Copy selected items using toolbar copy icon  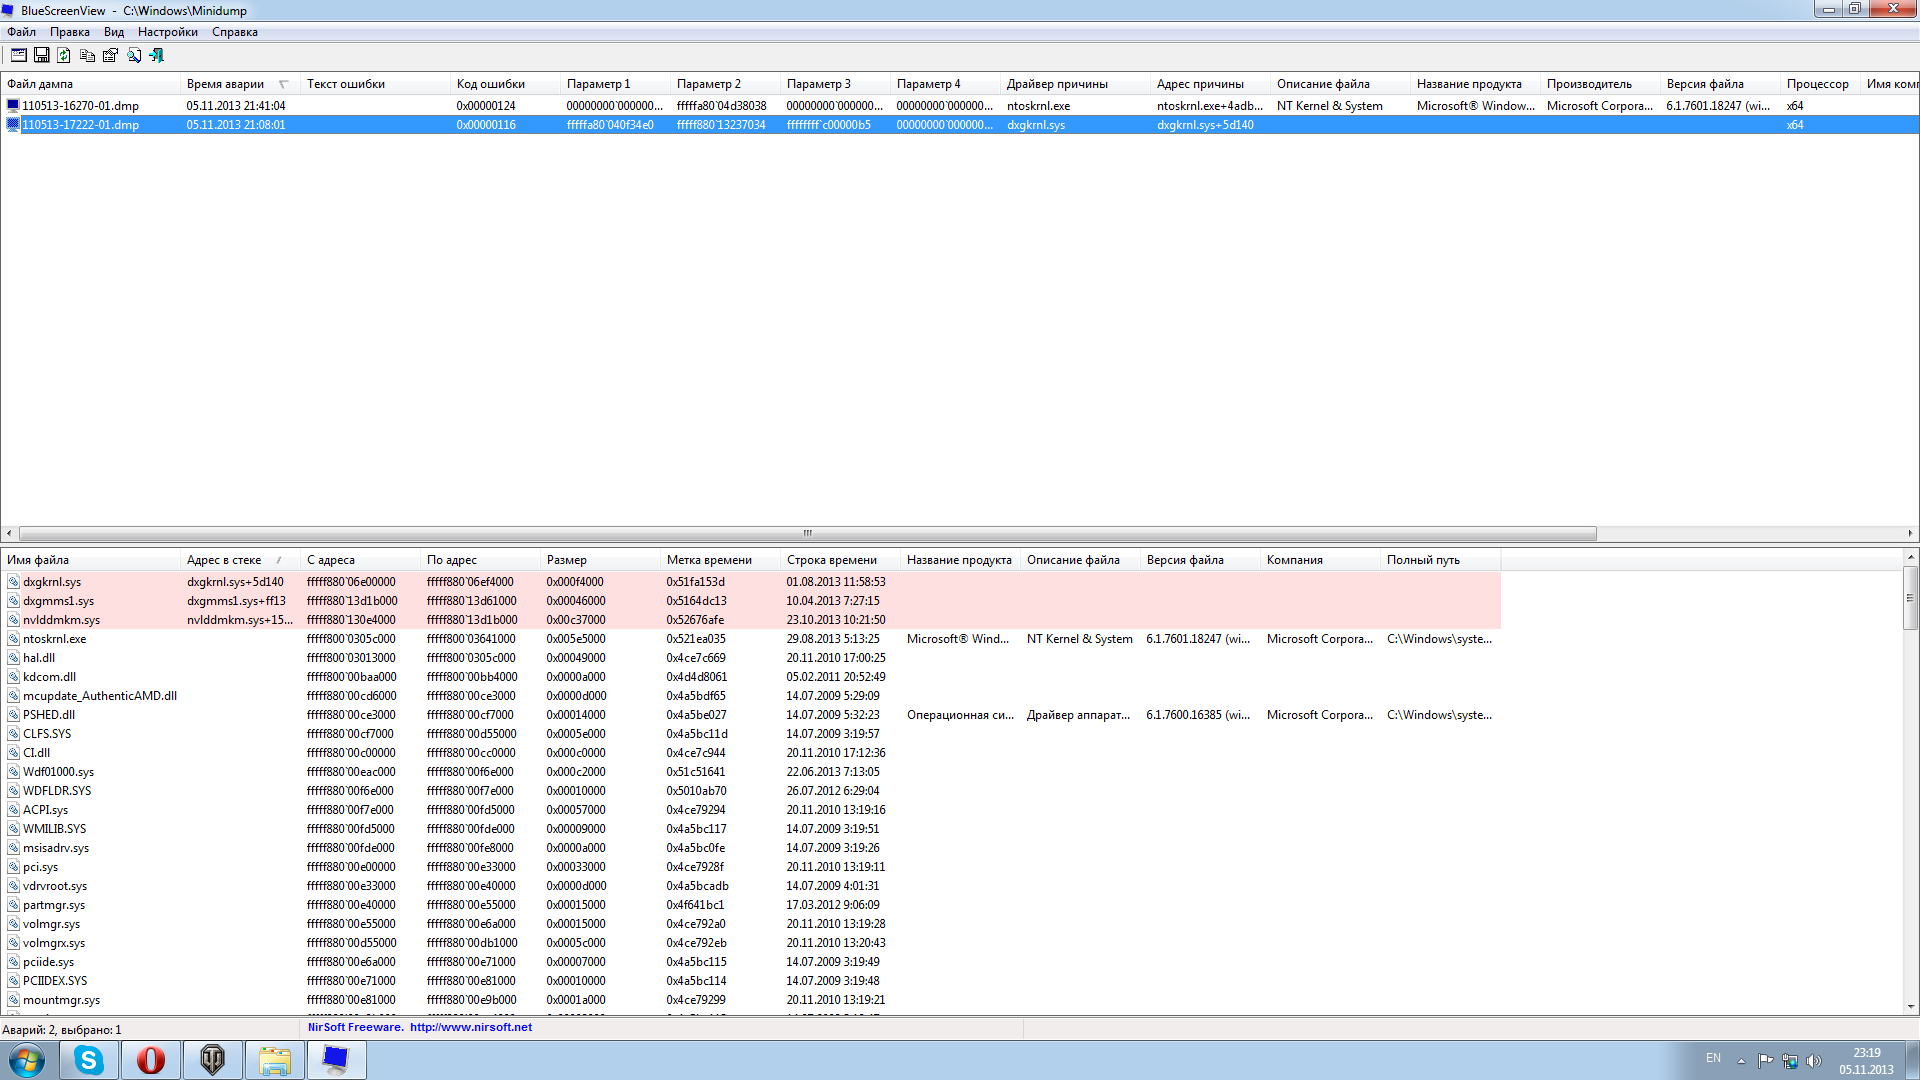tap(87, 55)
